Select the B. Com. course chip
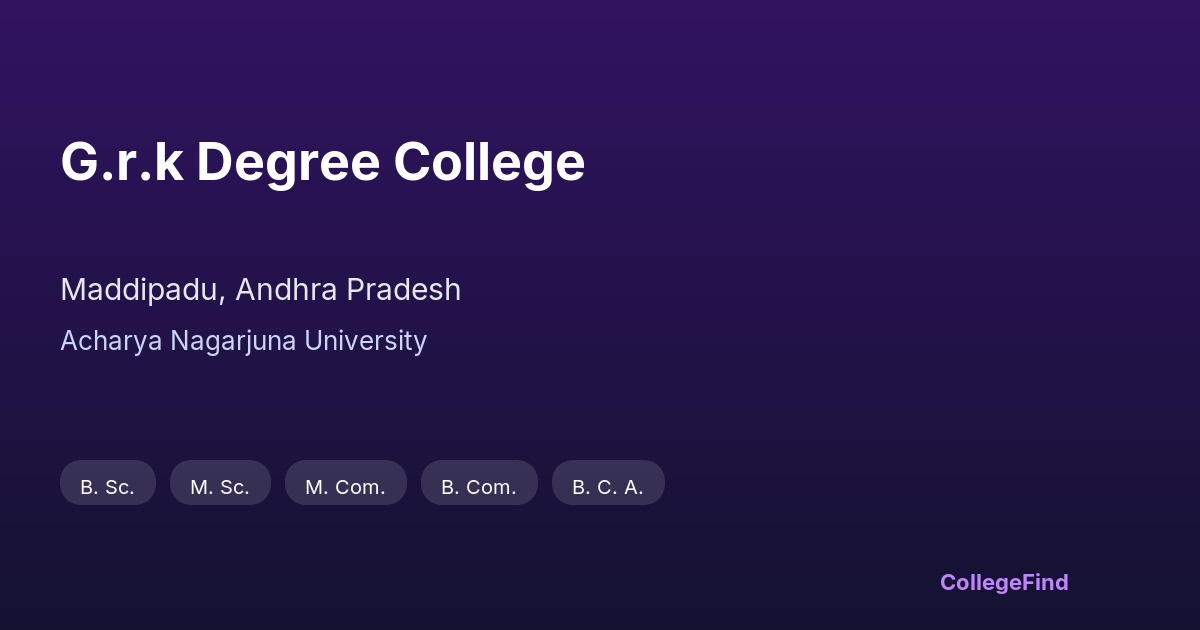Image resolution: width=1200 pixels, height=630 pixels. (x=479, y=483)
